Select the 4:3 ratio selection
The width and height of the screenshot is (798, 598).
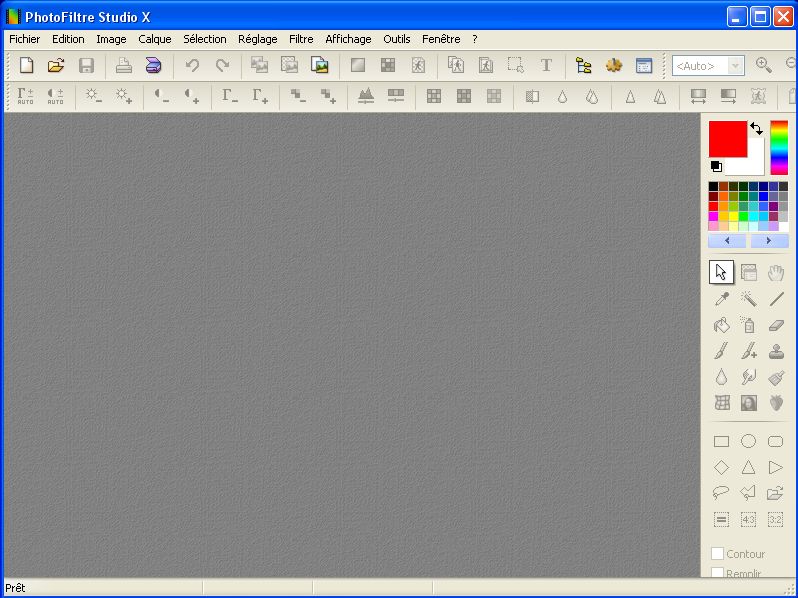pos(748,520)
